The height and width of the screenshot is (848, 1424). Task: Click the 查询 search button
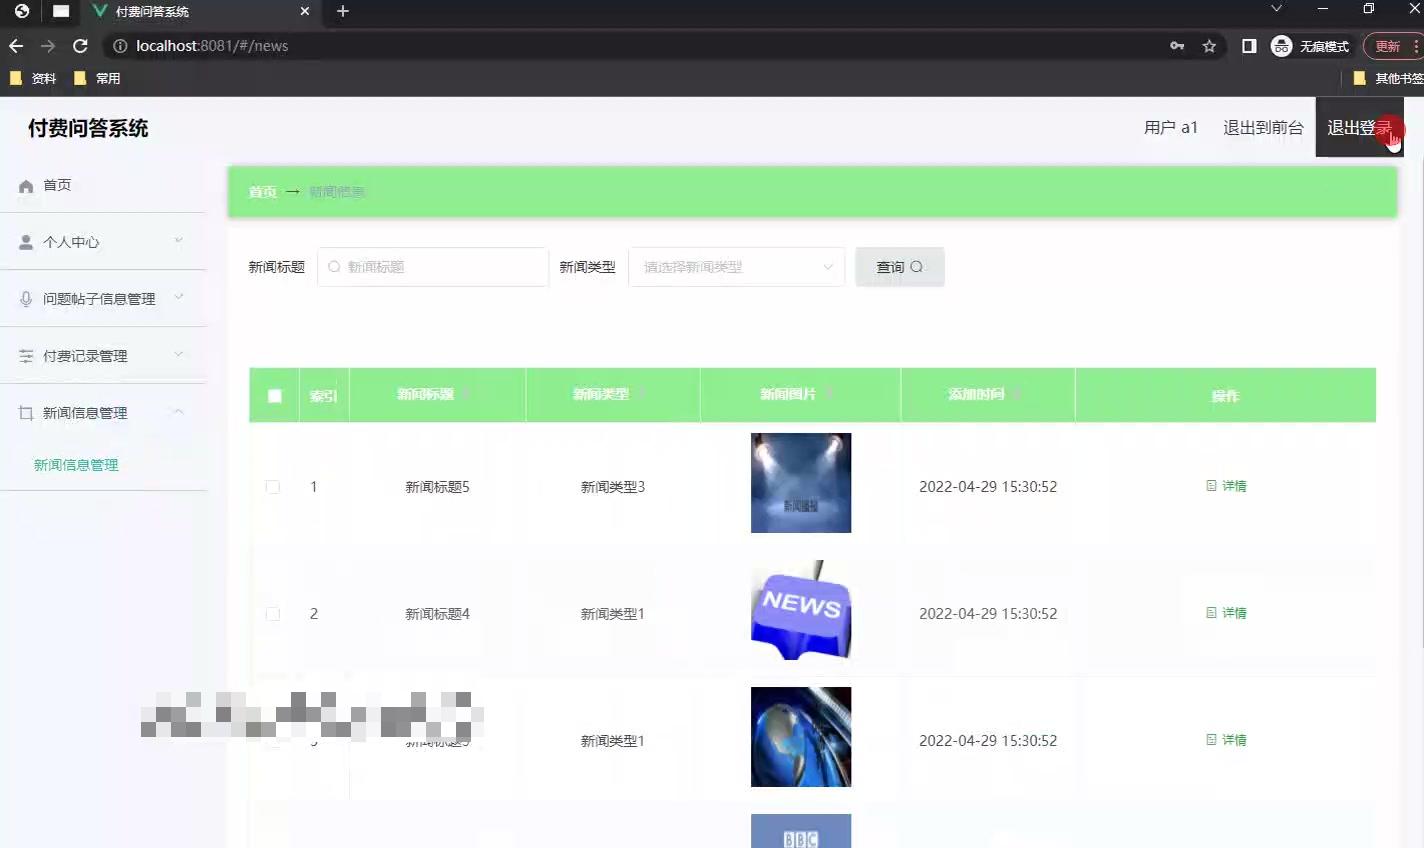(900, 267)
